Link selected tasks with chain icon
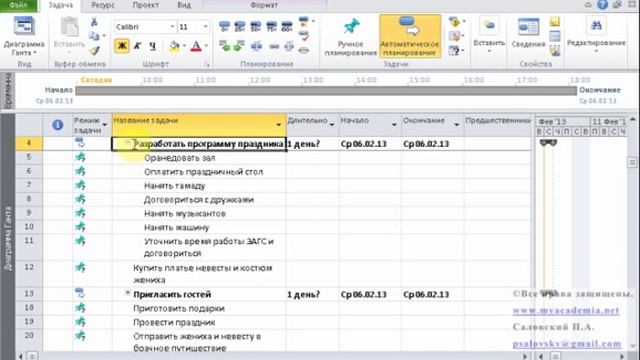640x360 pixels. click(274, 47)
